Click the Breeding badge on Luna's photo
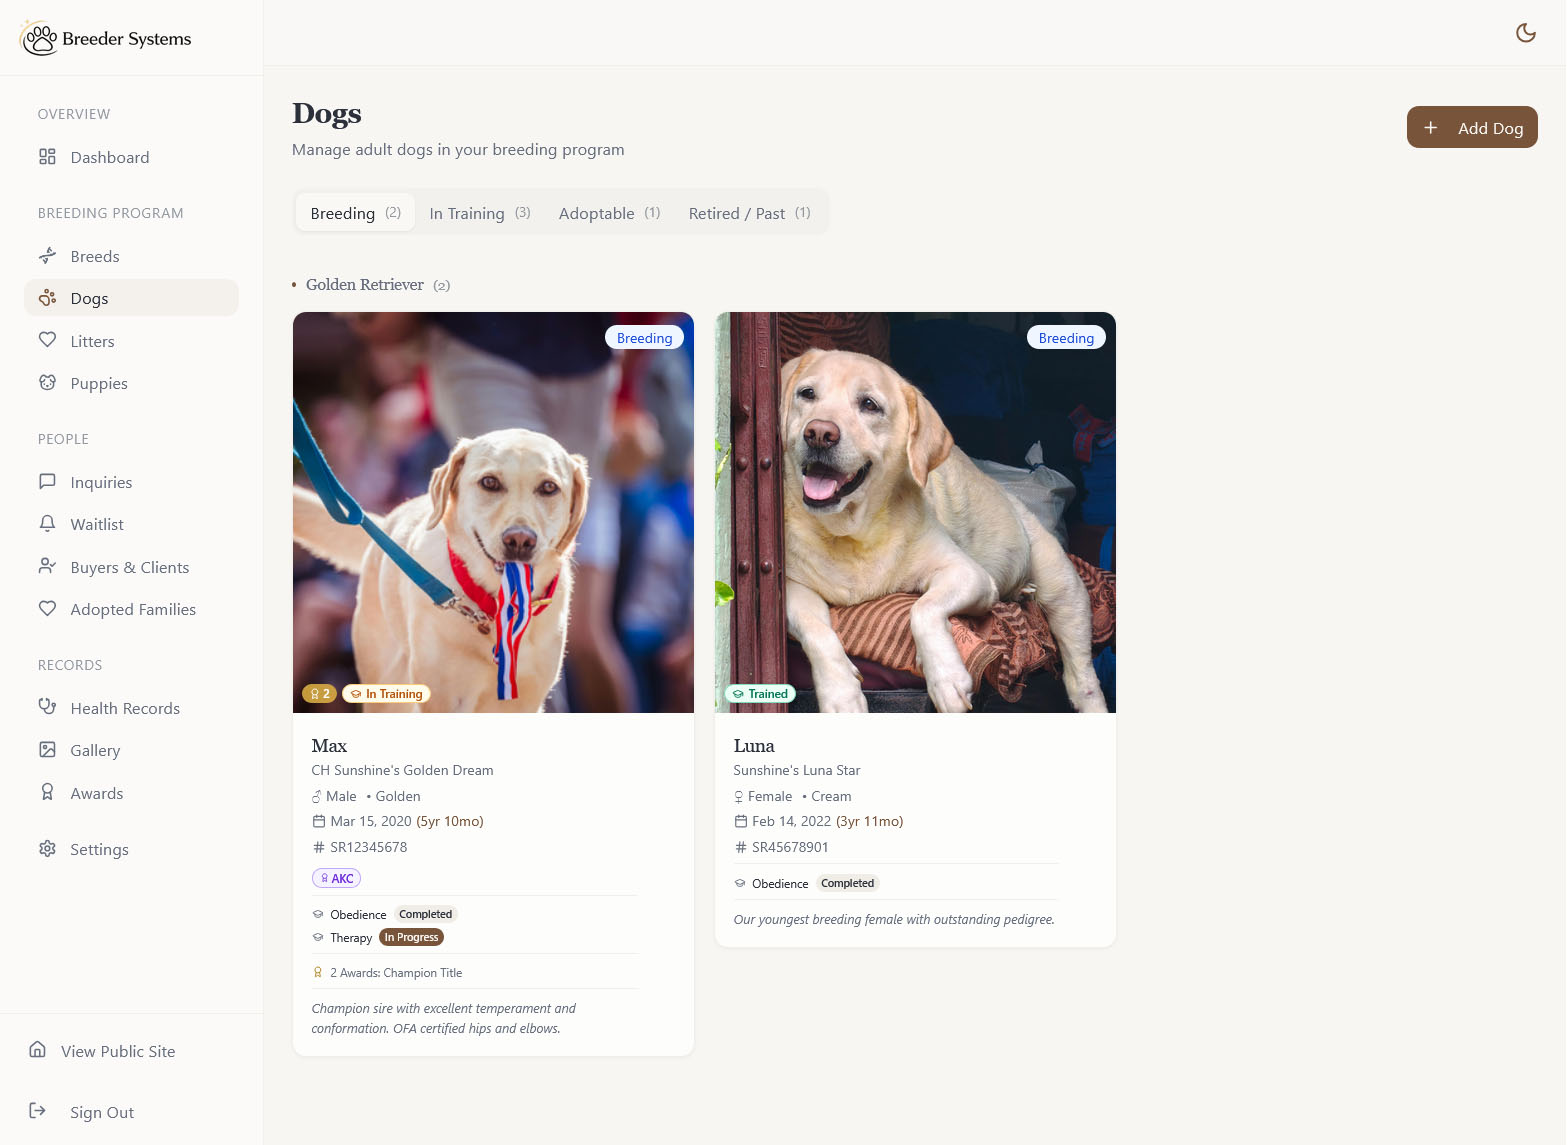The height and width of the screenshot is (1145, 1567). tap(1066, 338)
